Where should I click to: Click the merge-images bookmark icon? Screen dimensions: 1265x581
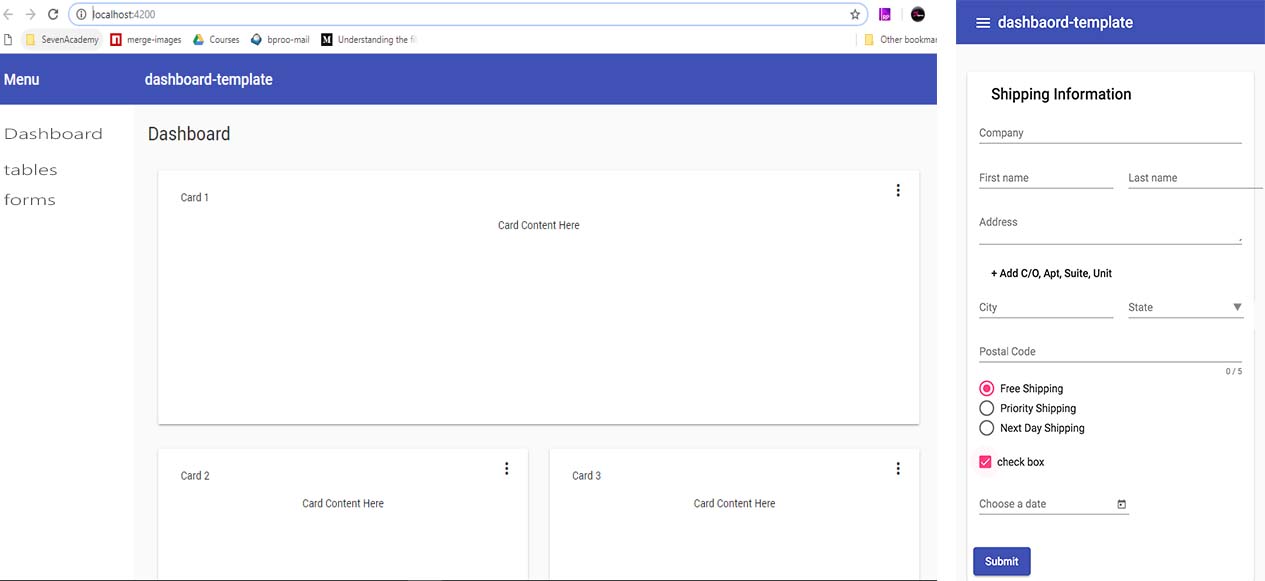click(116, 39)
